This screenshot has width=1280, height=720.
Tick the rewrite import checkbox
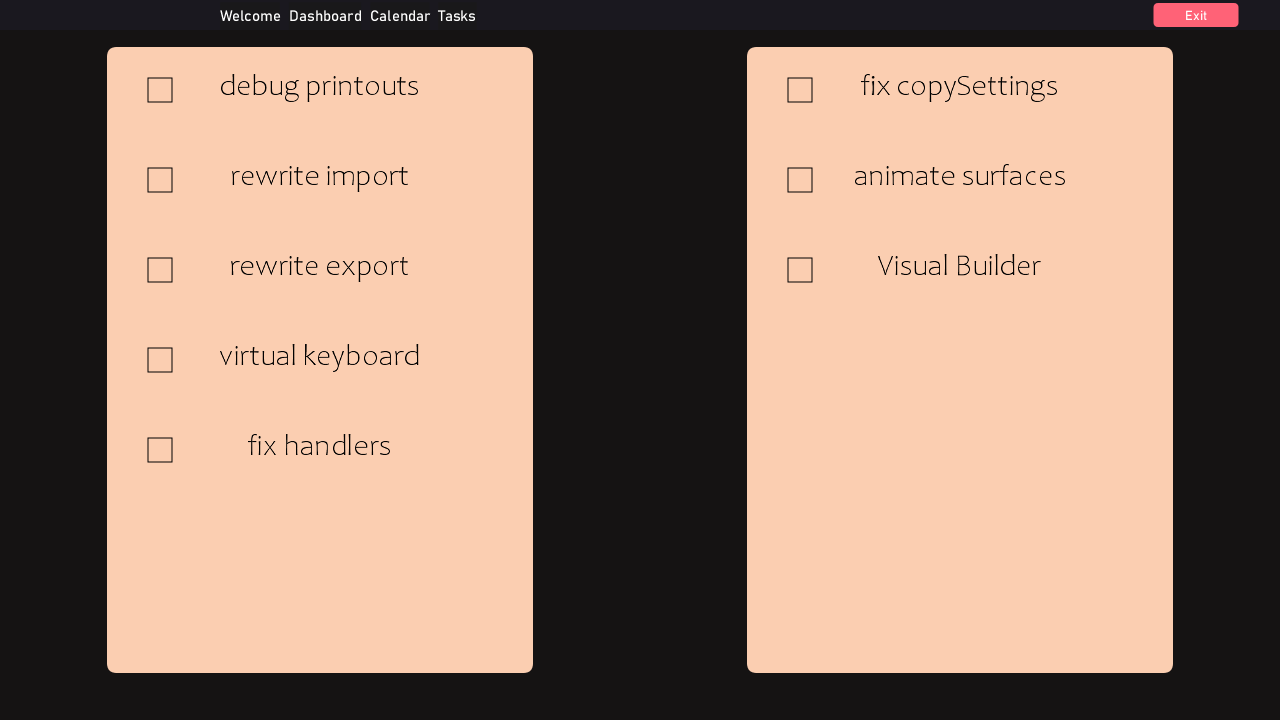[160, 180]
